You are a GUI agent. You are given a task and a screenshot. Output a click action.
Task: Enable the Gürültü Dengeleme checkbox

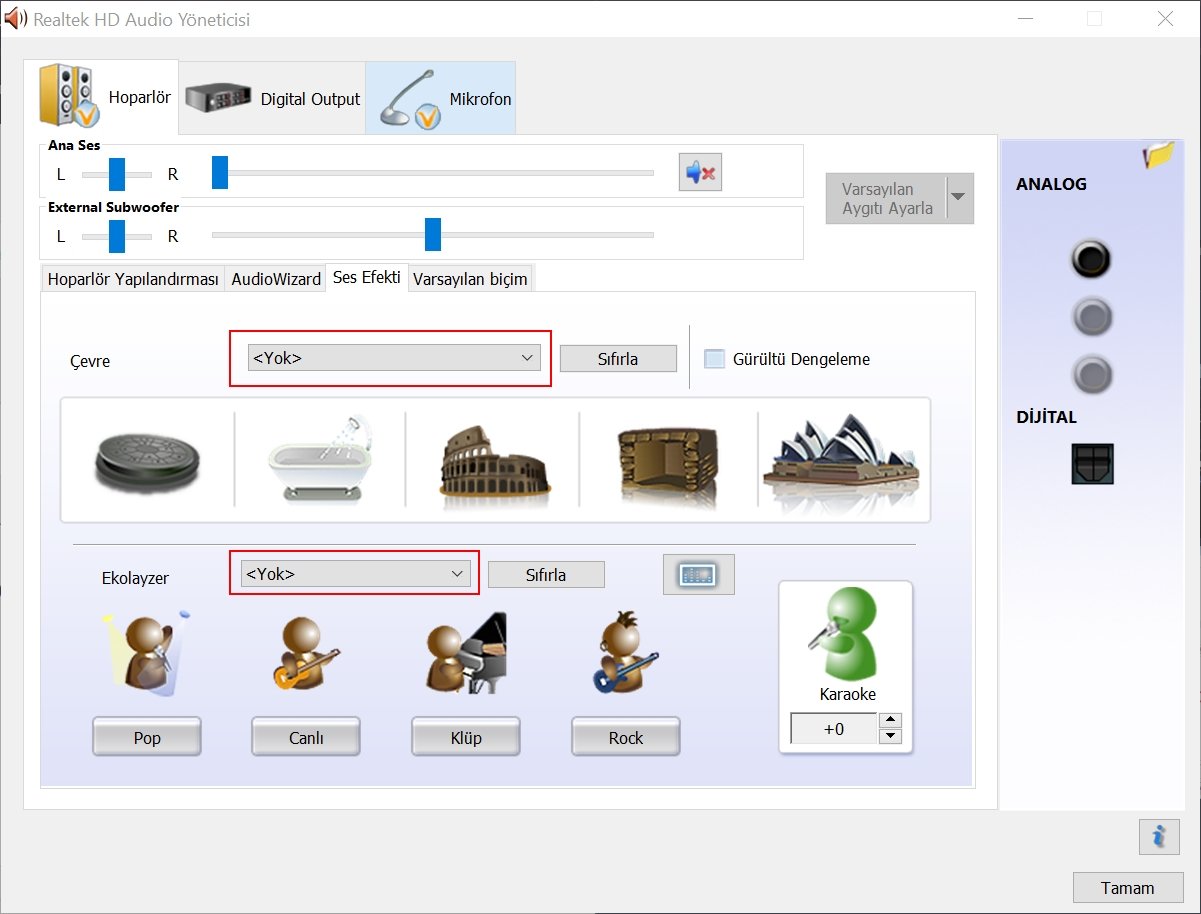(x=714, y=359)
